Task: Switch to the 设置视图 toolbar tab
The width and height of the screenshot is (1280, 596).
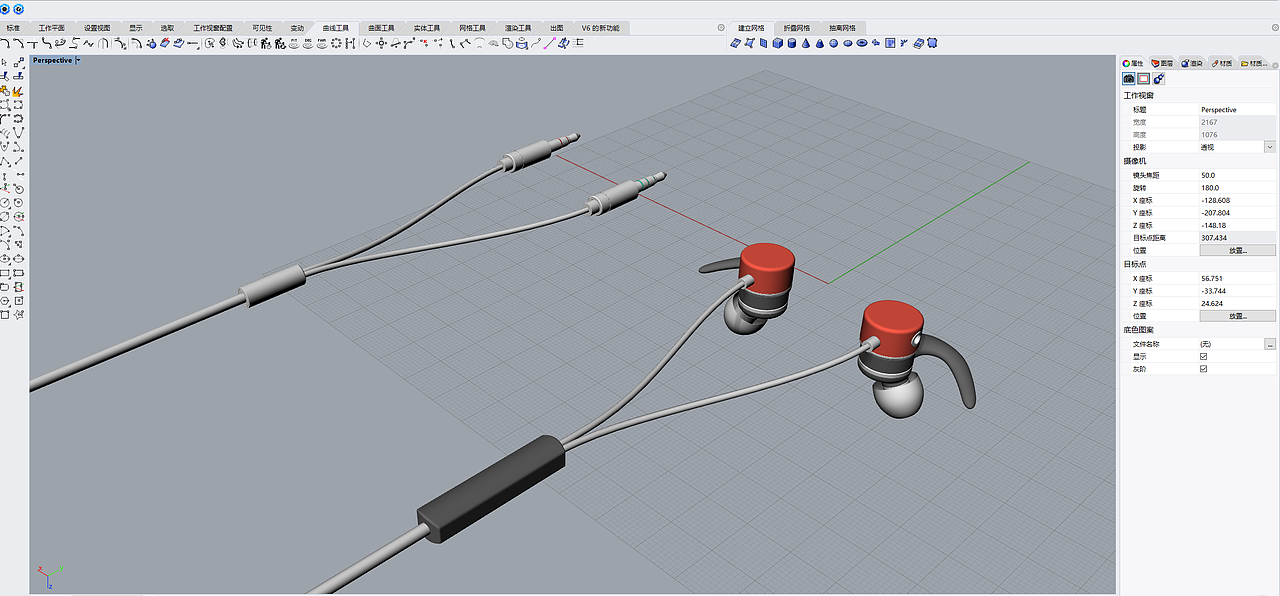Action: (x=97, y=28)
